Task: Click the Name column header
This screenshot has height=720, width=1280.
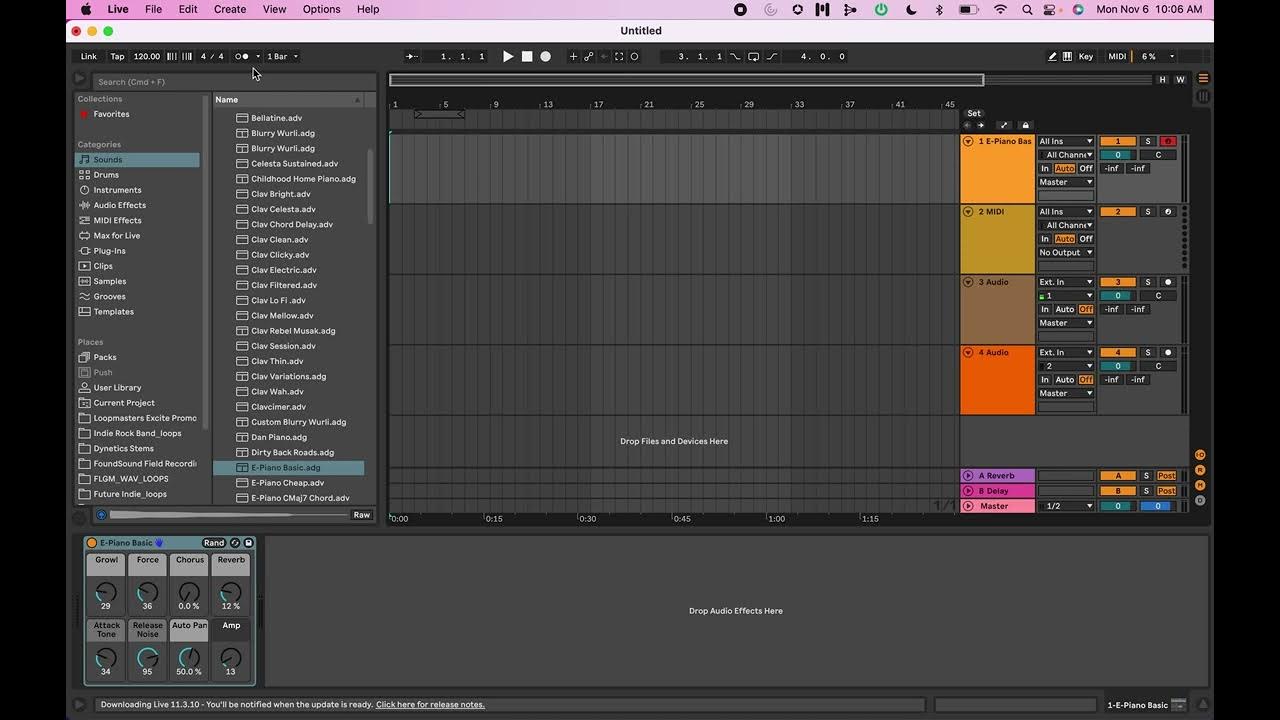Action: click(x=288, y=100)
